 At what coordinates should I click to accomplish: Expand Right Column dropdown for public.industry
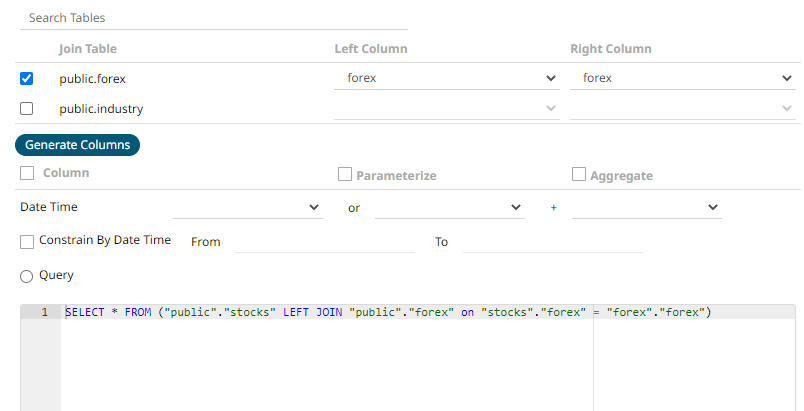click(x=682, y=108)
